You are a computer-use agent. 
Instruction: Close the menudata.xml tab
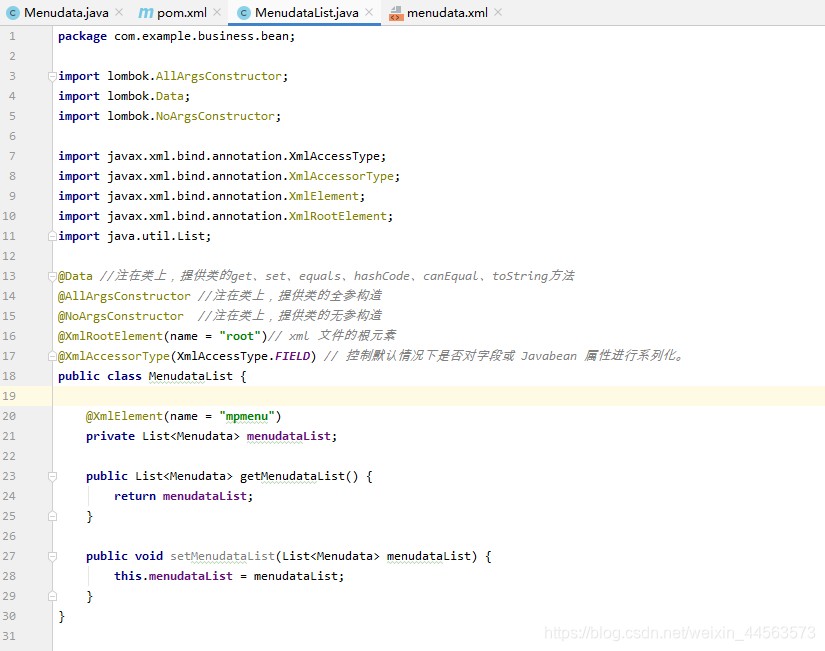[498, 12]
